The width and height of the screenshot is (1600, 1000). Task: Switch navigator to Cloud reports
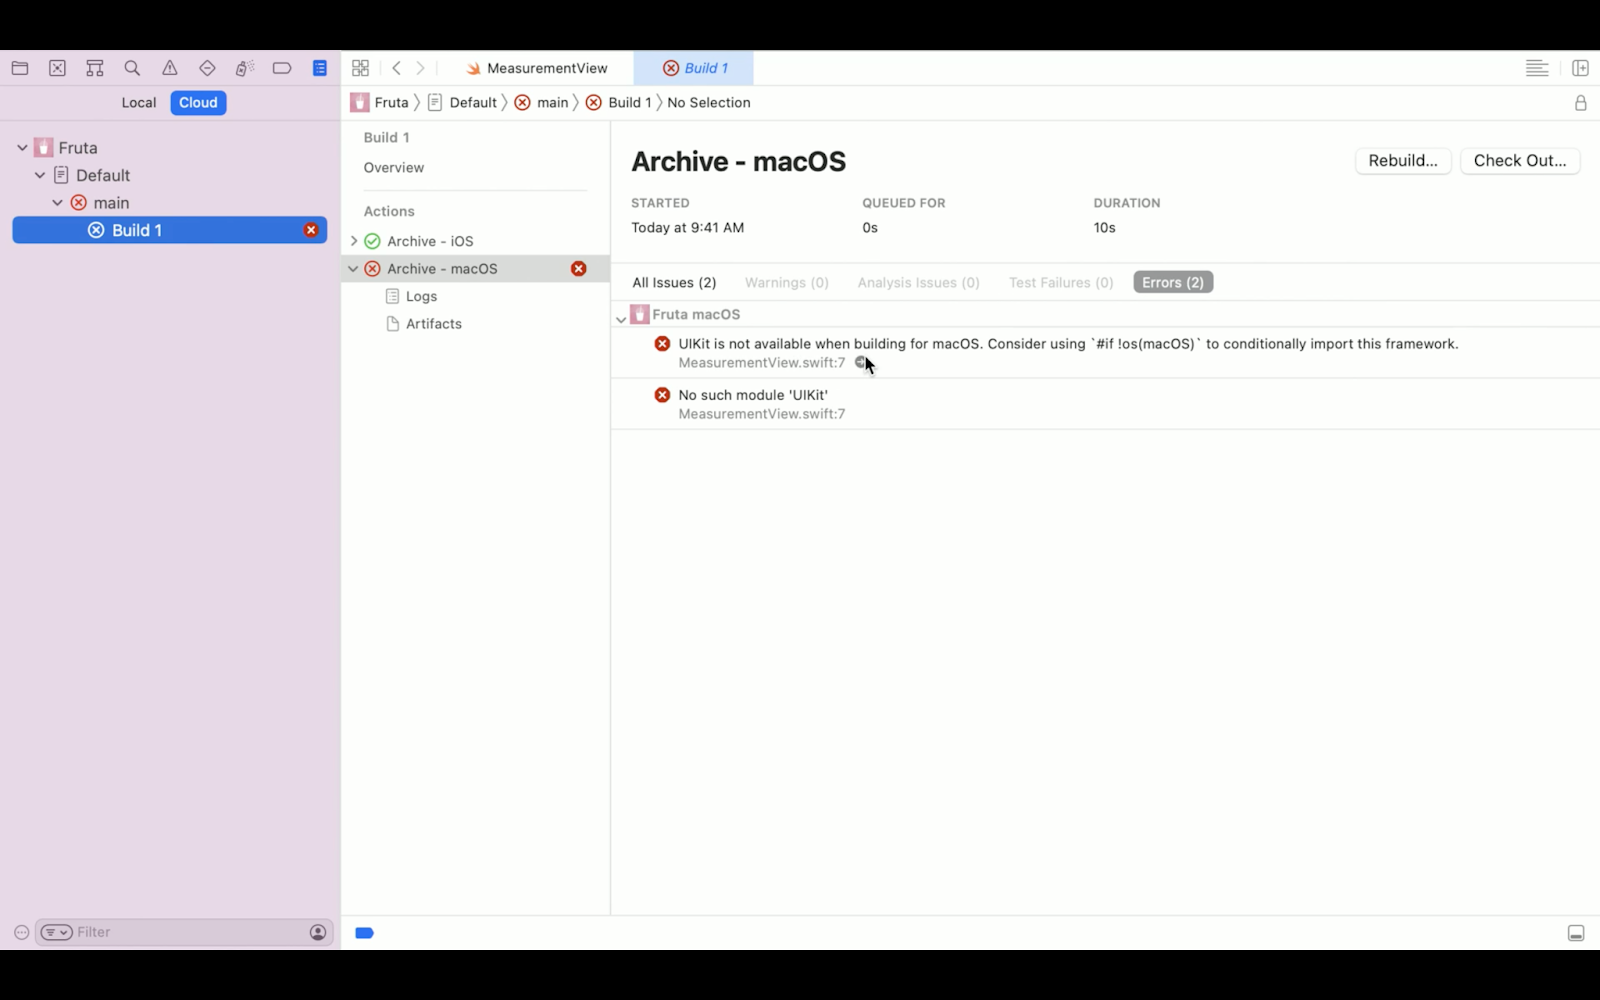[198, 103]
